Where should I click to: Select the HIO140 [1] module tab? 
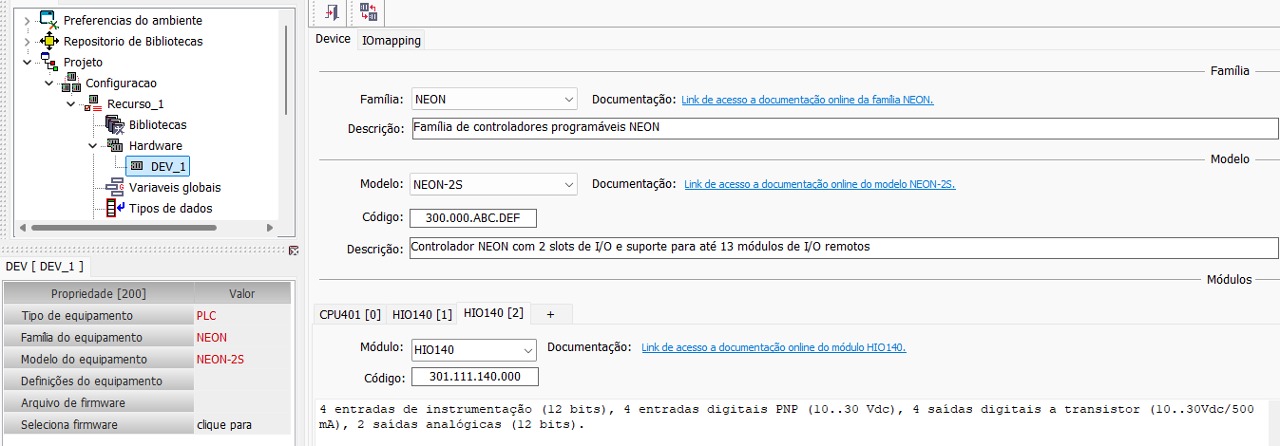pos(422,314)
